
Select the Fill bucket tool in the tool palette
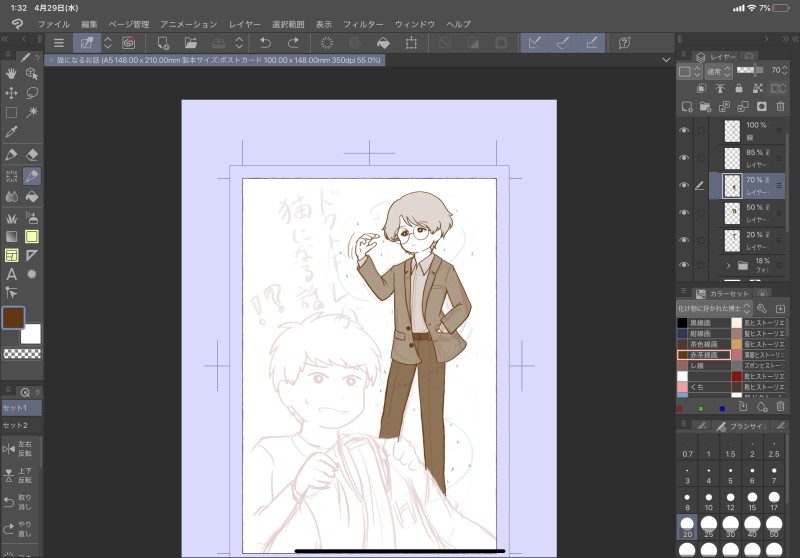coord(32,196)
